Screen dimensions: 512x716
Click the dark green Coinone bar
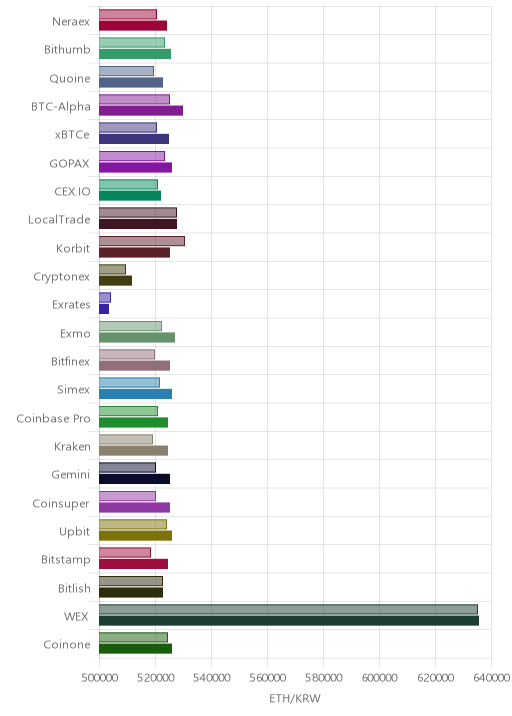click(x=135, y=649)
